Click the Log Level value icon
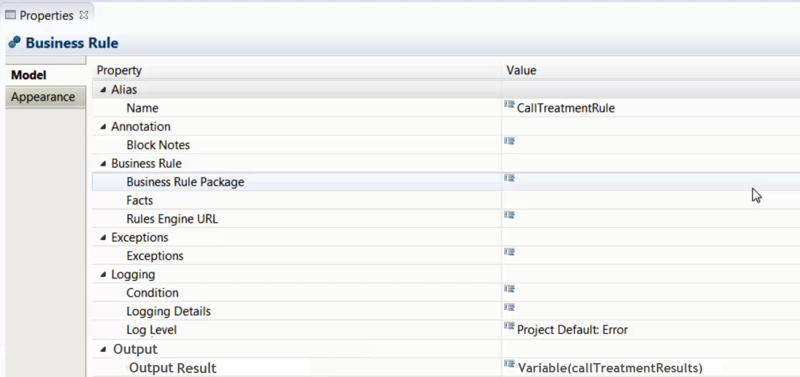Screen dimensions: 800x377 (509, 325)
